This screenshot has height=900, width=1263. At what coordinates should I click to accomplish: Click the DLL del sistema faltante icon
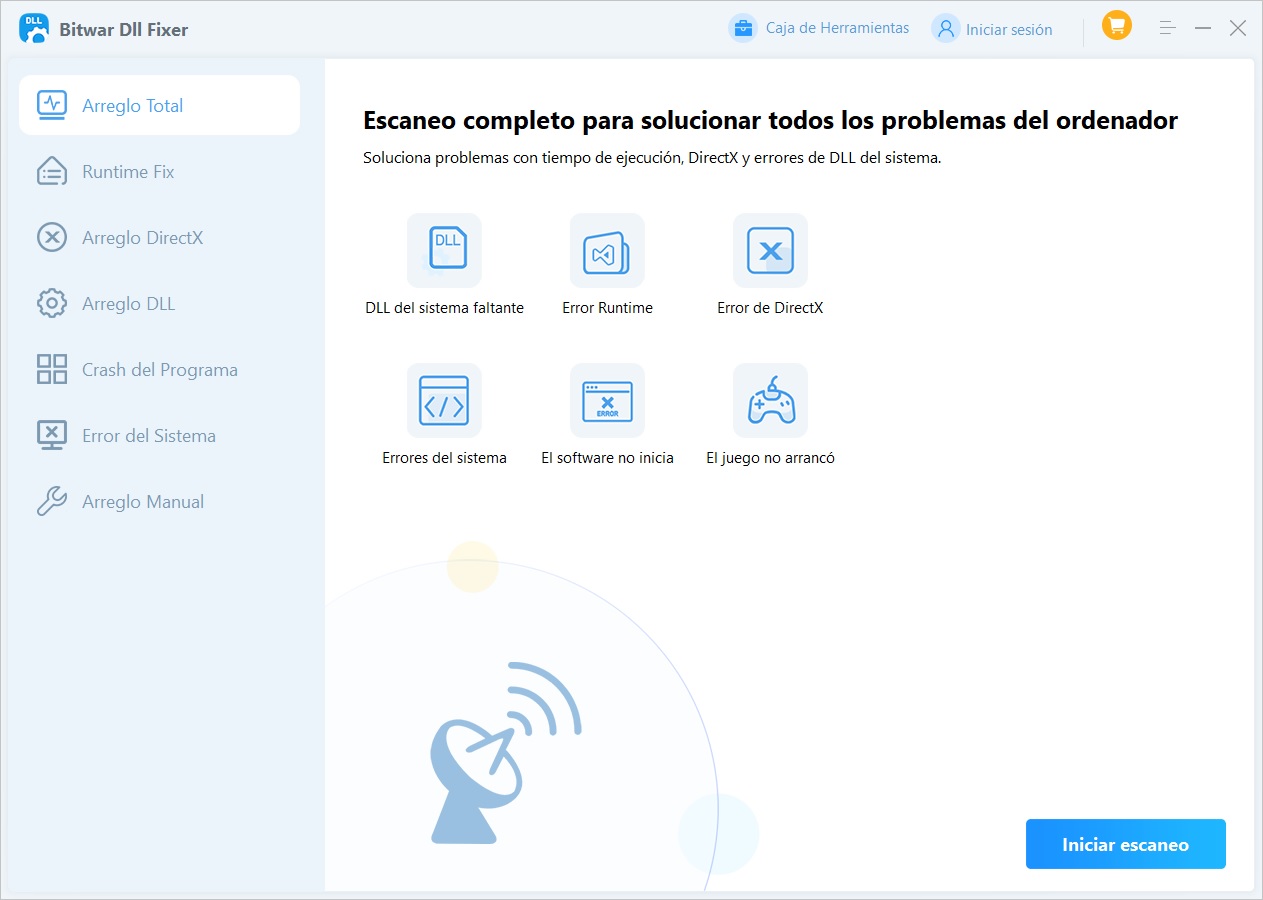tap(444, 250)
